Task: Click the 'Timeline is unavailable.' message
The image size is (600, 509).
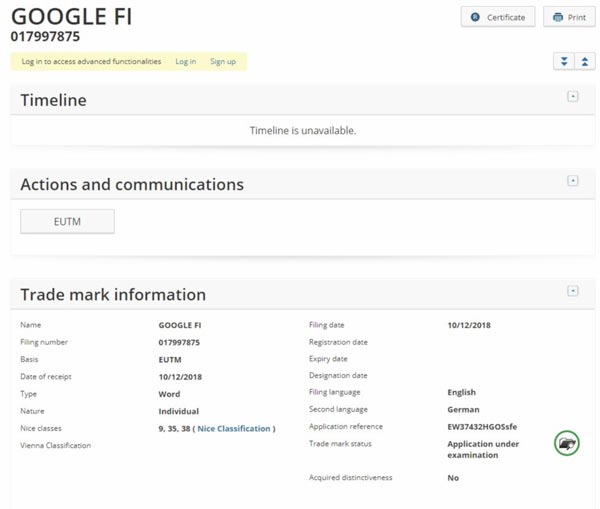Action: (303, 131)
